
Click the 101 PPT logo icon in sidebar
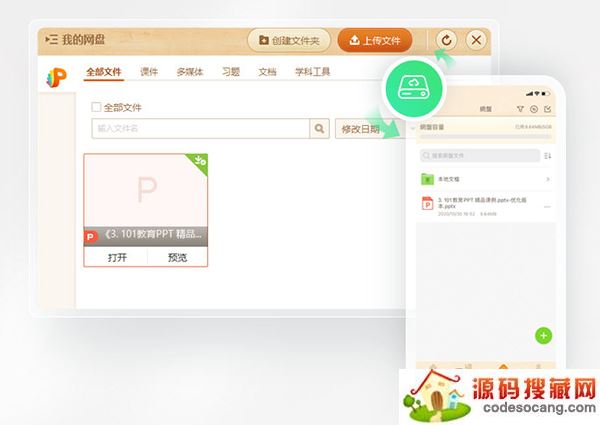[56, 77]
